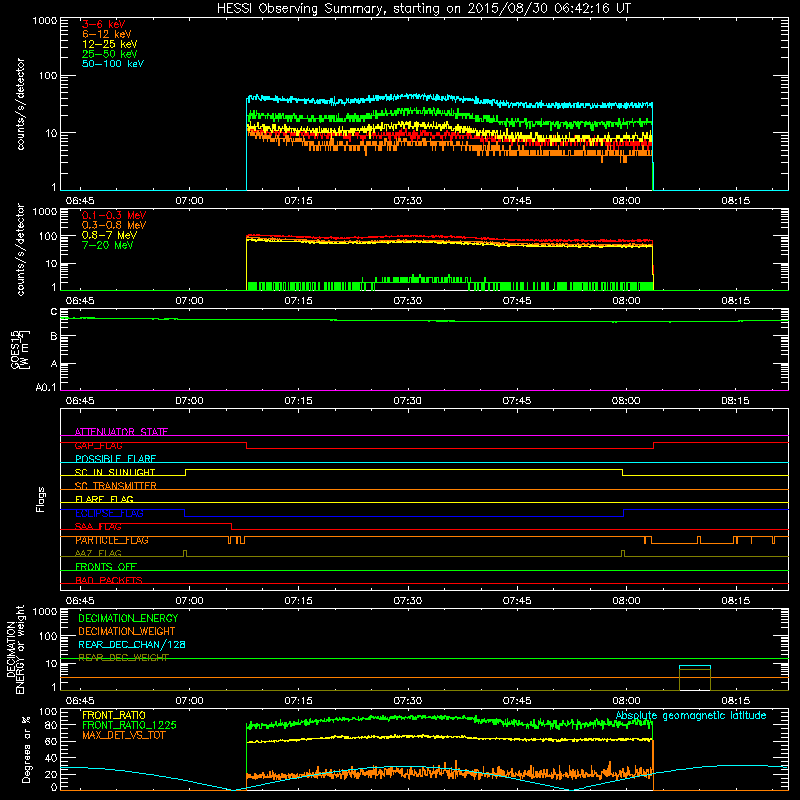Select the 25-50 keV legend label

point(110,54)
